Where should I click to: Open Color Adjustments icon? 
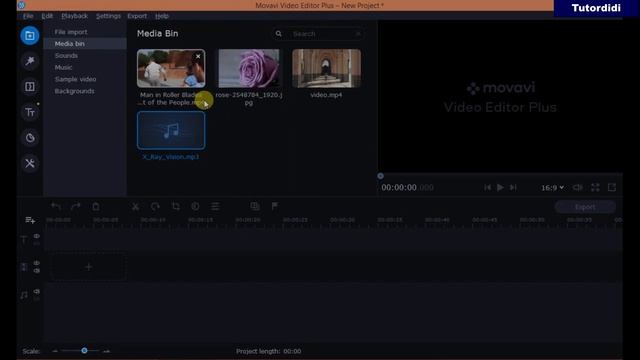195,207
